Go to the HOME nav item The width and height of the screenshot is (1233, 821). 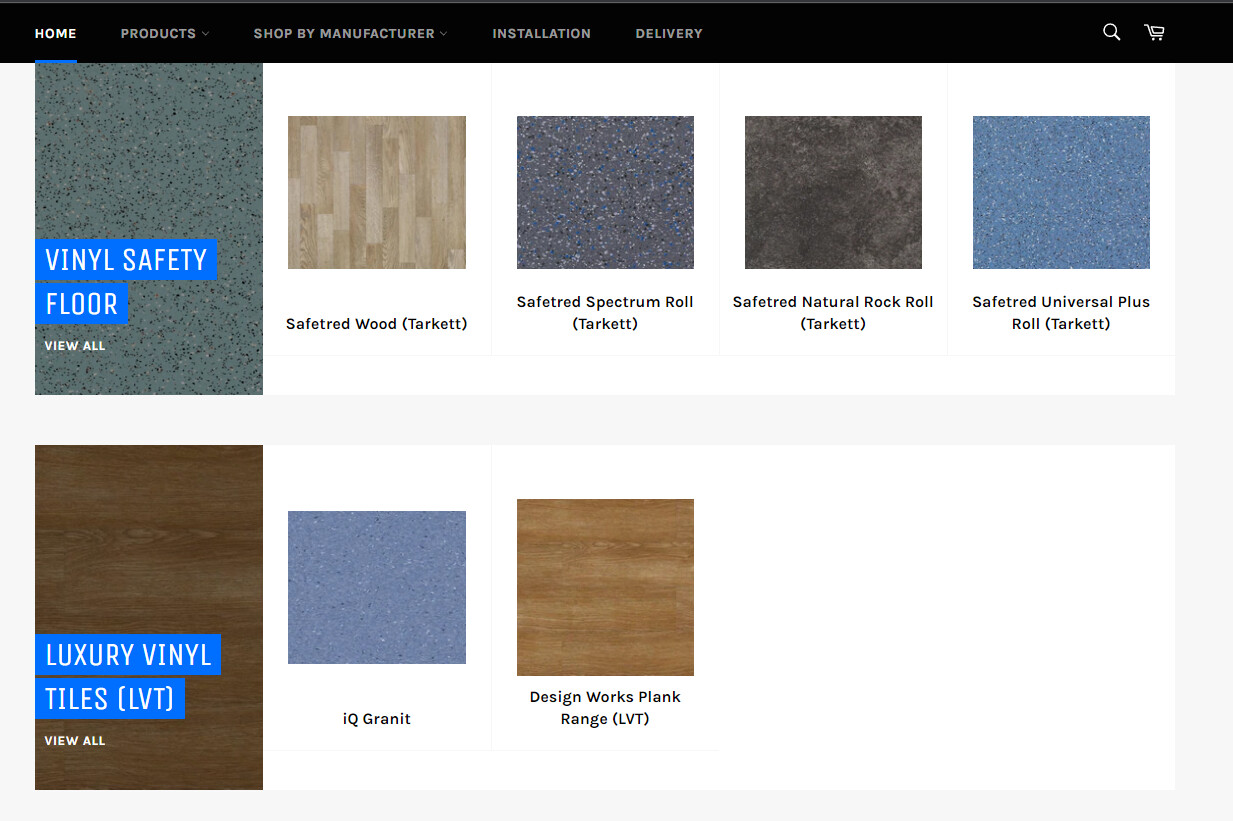(x=55, y=33)
